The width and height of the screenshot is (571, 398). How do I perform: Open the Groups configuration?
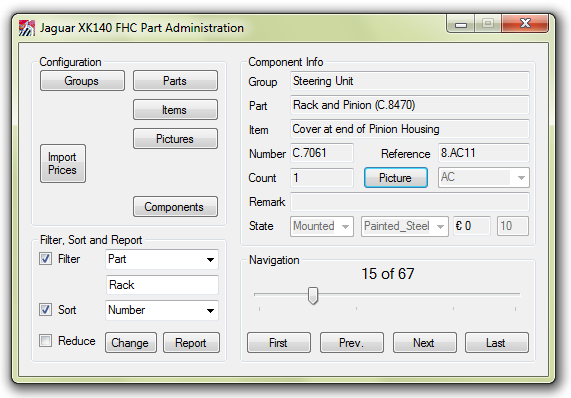pyautogui.click(x=82, y=80)
